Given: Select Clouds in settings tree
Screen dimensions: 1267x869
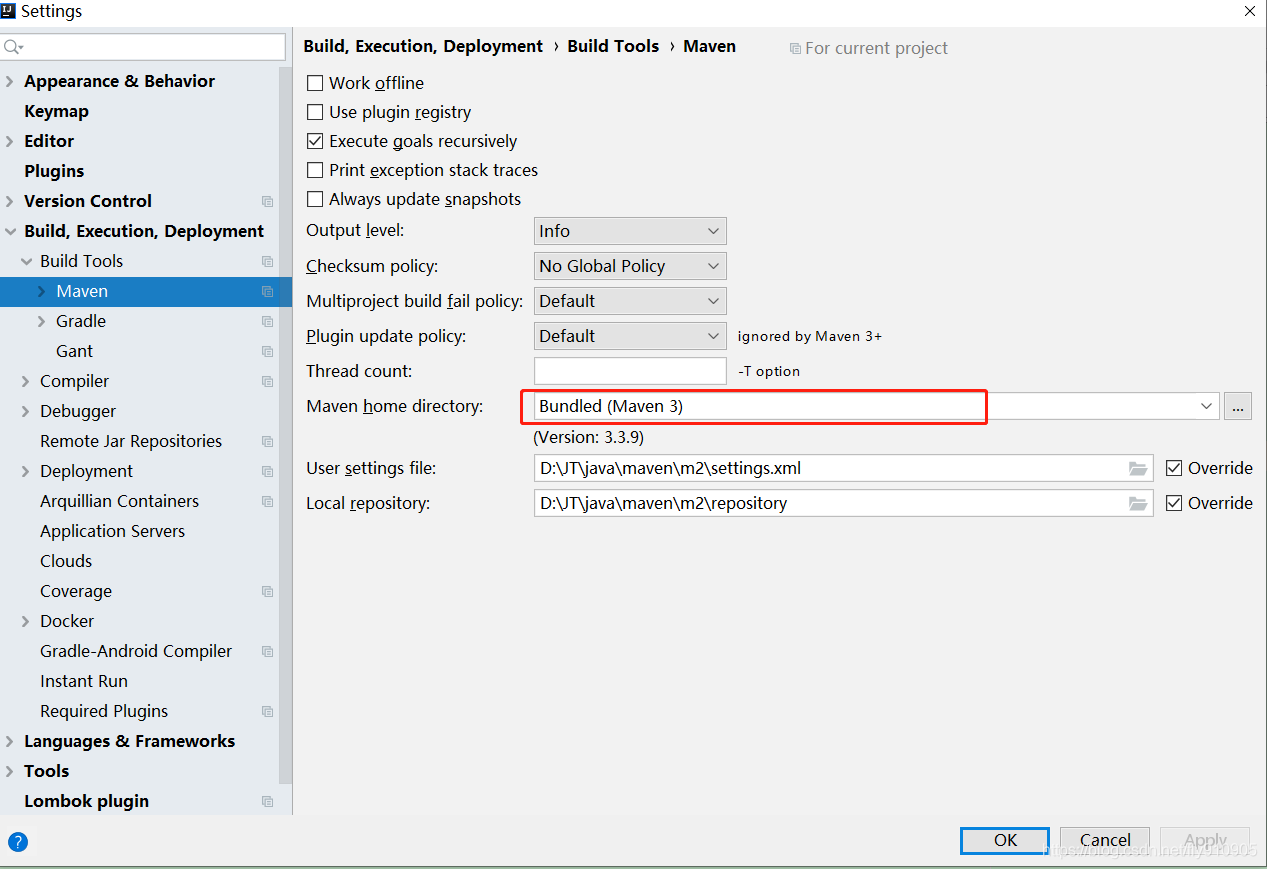Looking at the screenshot, I should point(66,561).
